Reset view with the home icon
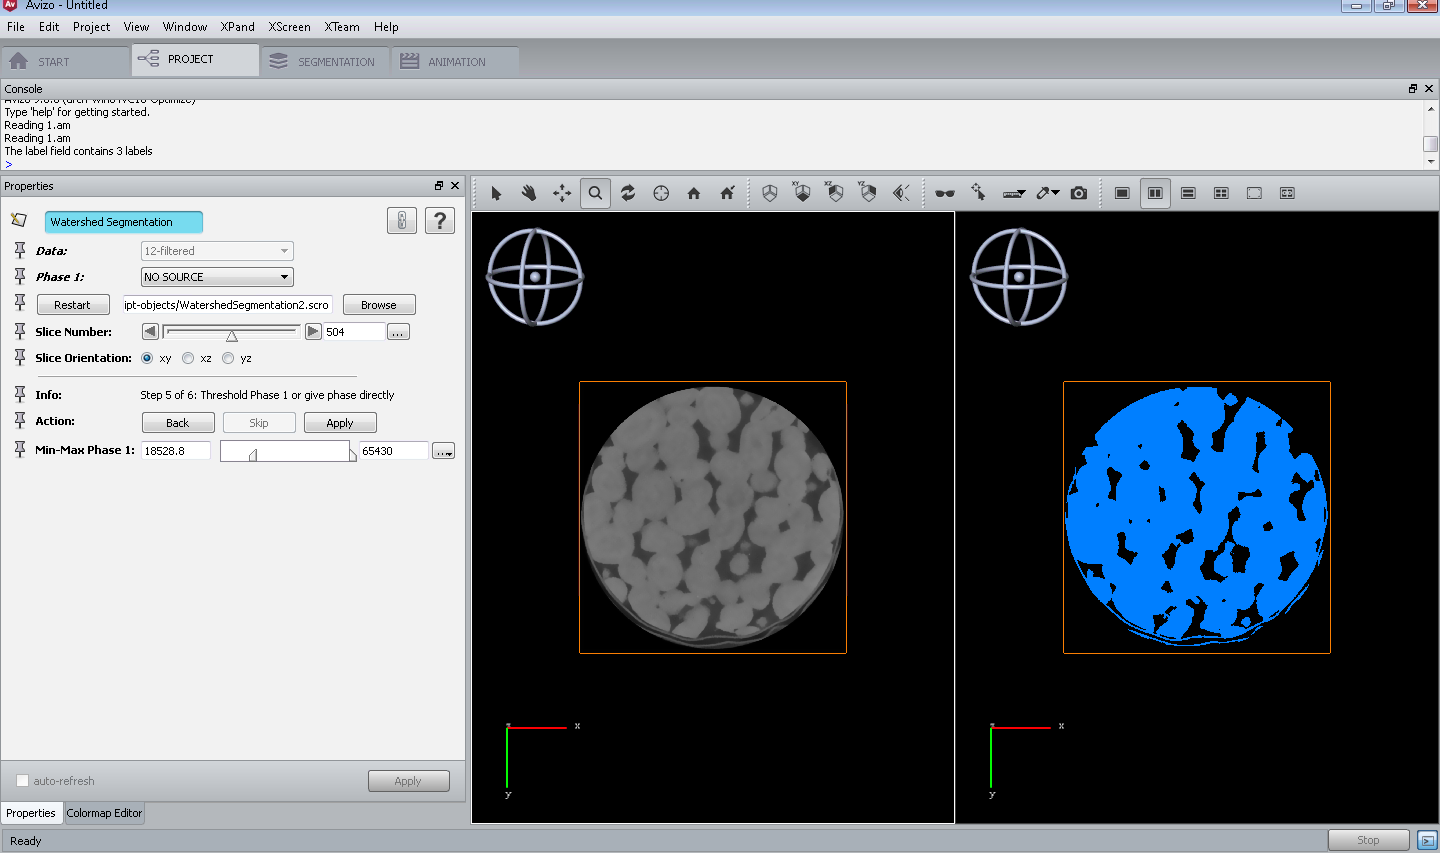This screenshot has width=1440, height=853. [694, 193]
